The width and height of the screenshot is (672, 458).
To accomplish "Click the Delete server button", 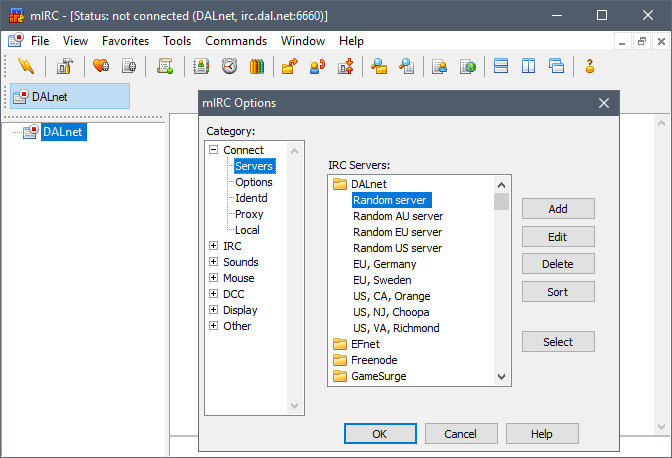I will coord(558,264).
